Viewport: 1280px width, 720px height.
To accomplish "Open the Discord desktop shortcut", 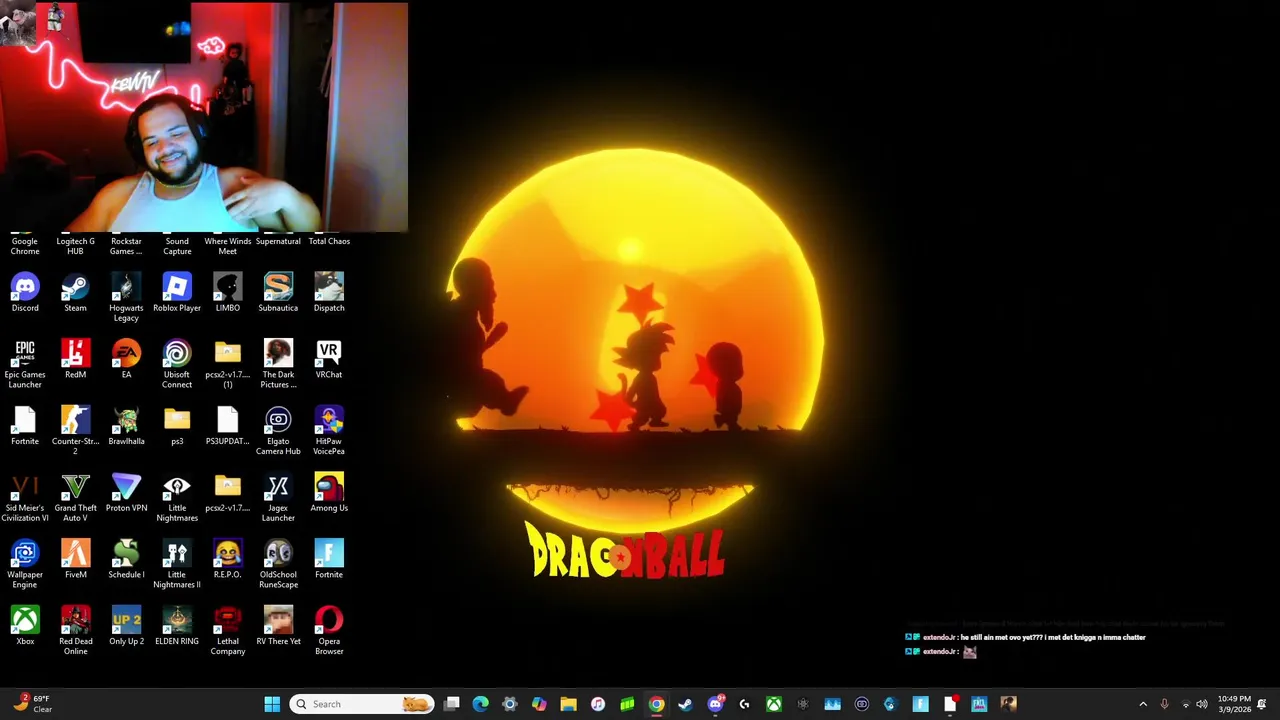I will (x=25, y=292).
